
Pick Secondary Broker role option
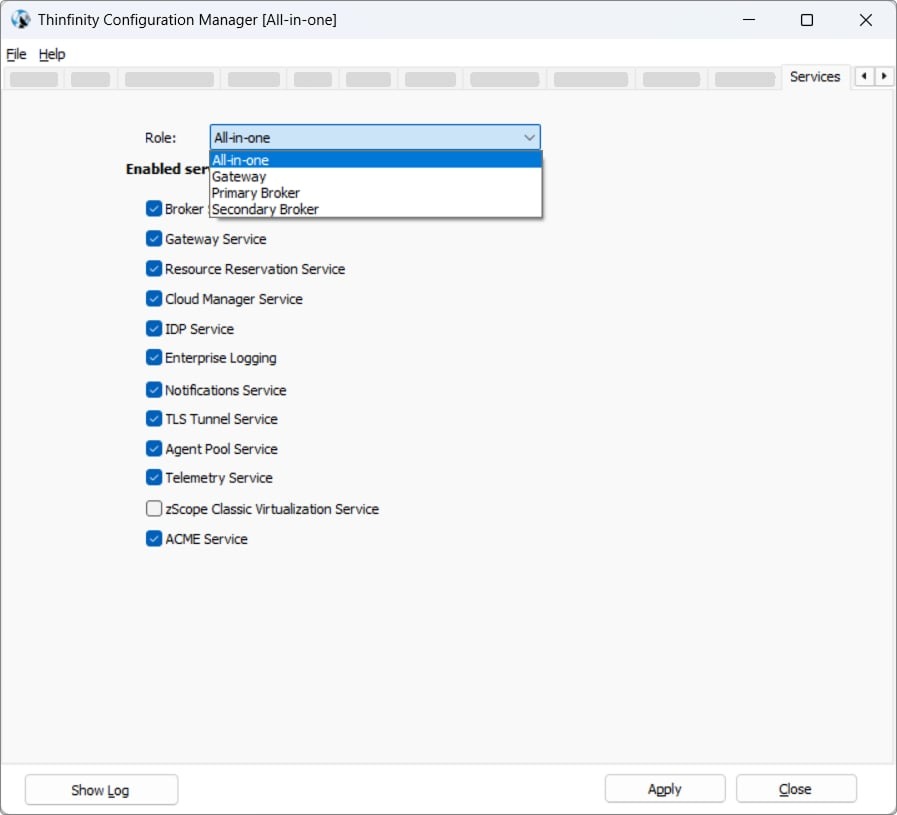click(x=376, y=209)
